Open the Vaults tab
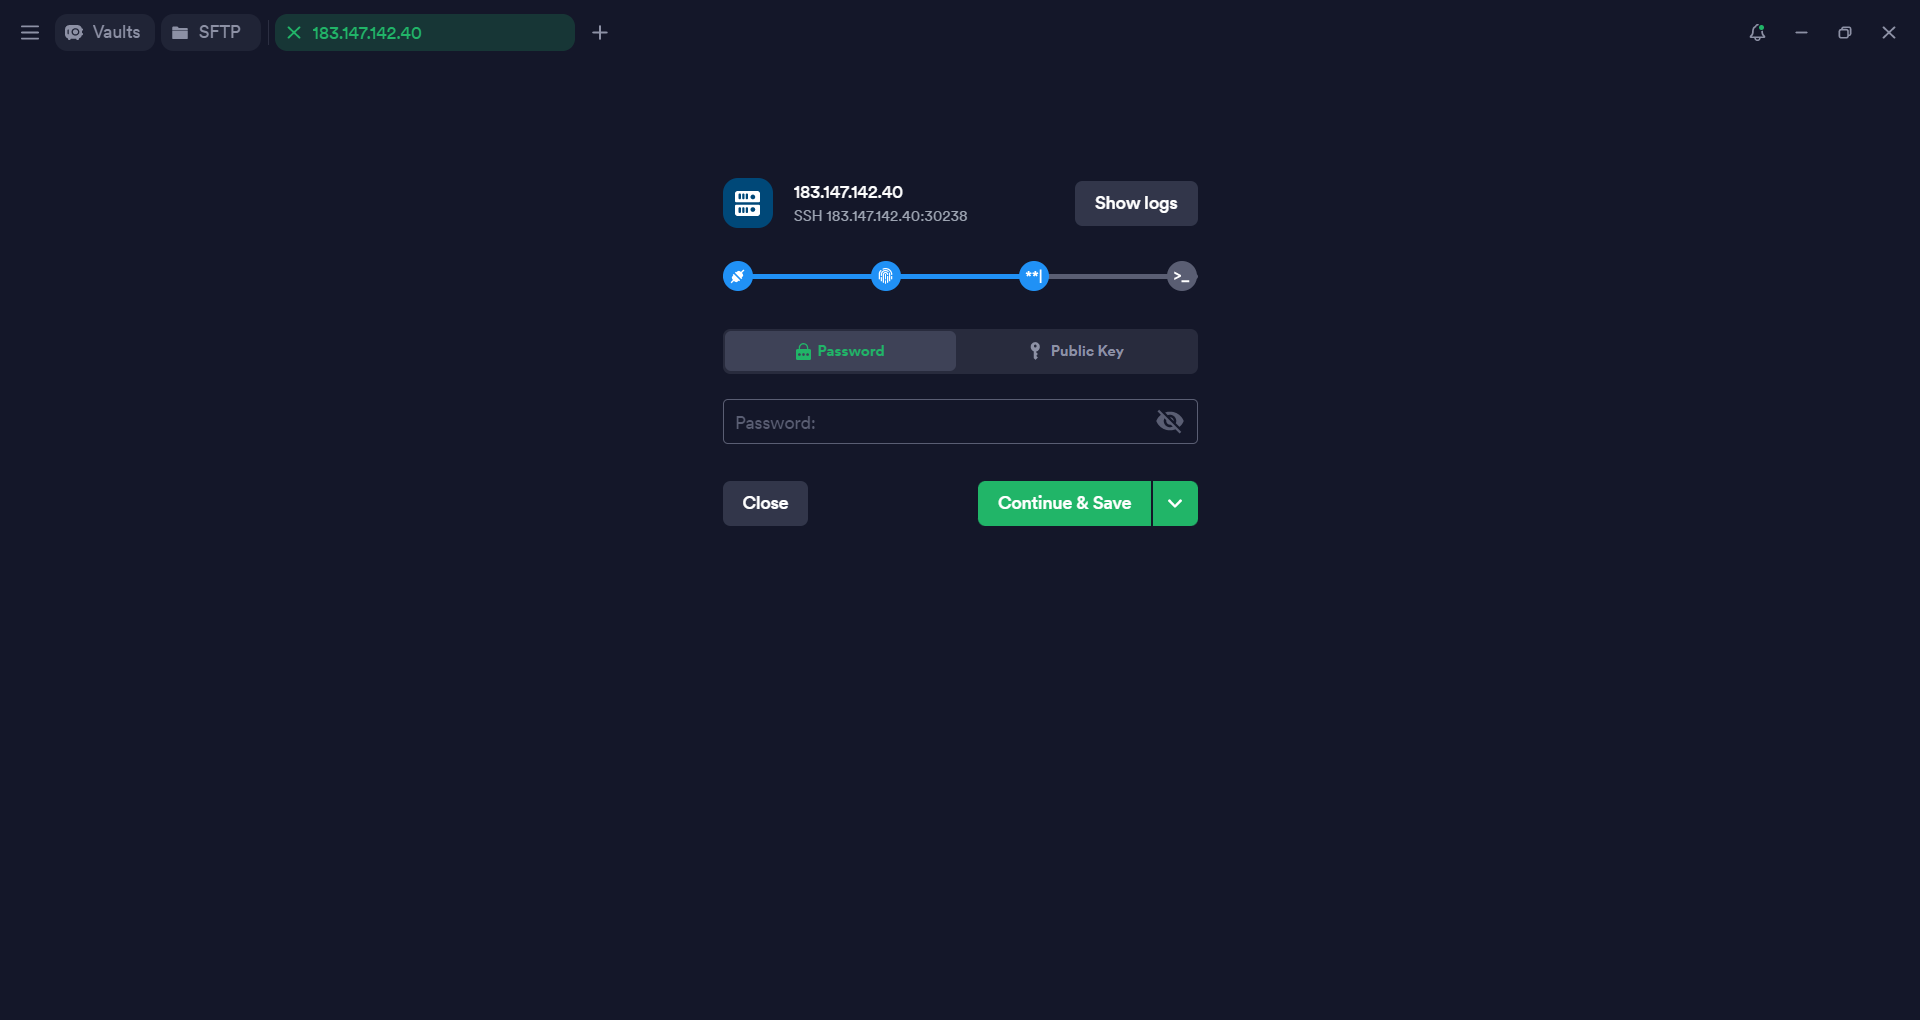 104,33
